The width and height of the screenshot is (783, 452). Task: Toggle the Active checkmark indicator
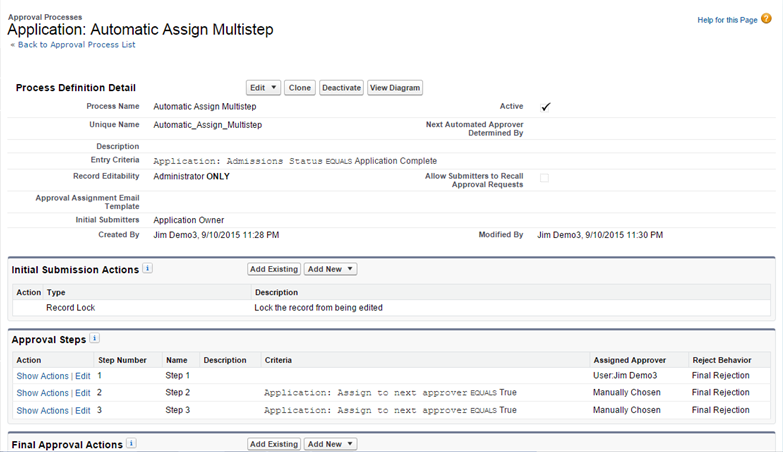(x=545, y=107)
